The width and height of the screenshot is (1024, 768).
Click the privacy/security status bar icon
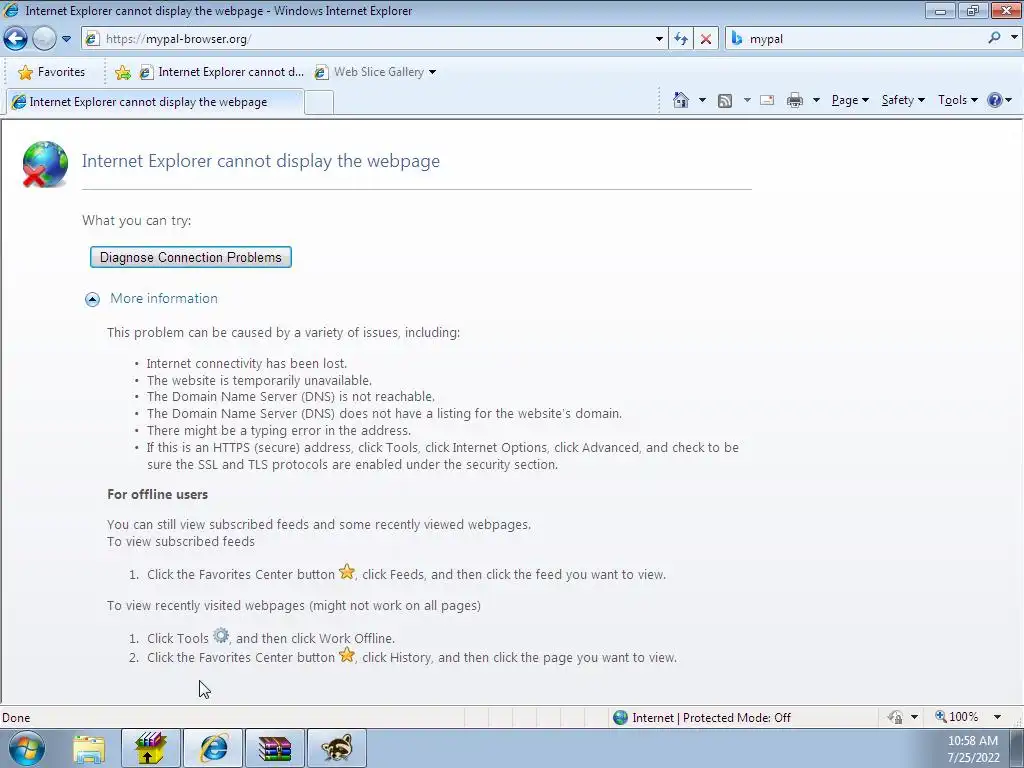[895, 717]
